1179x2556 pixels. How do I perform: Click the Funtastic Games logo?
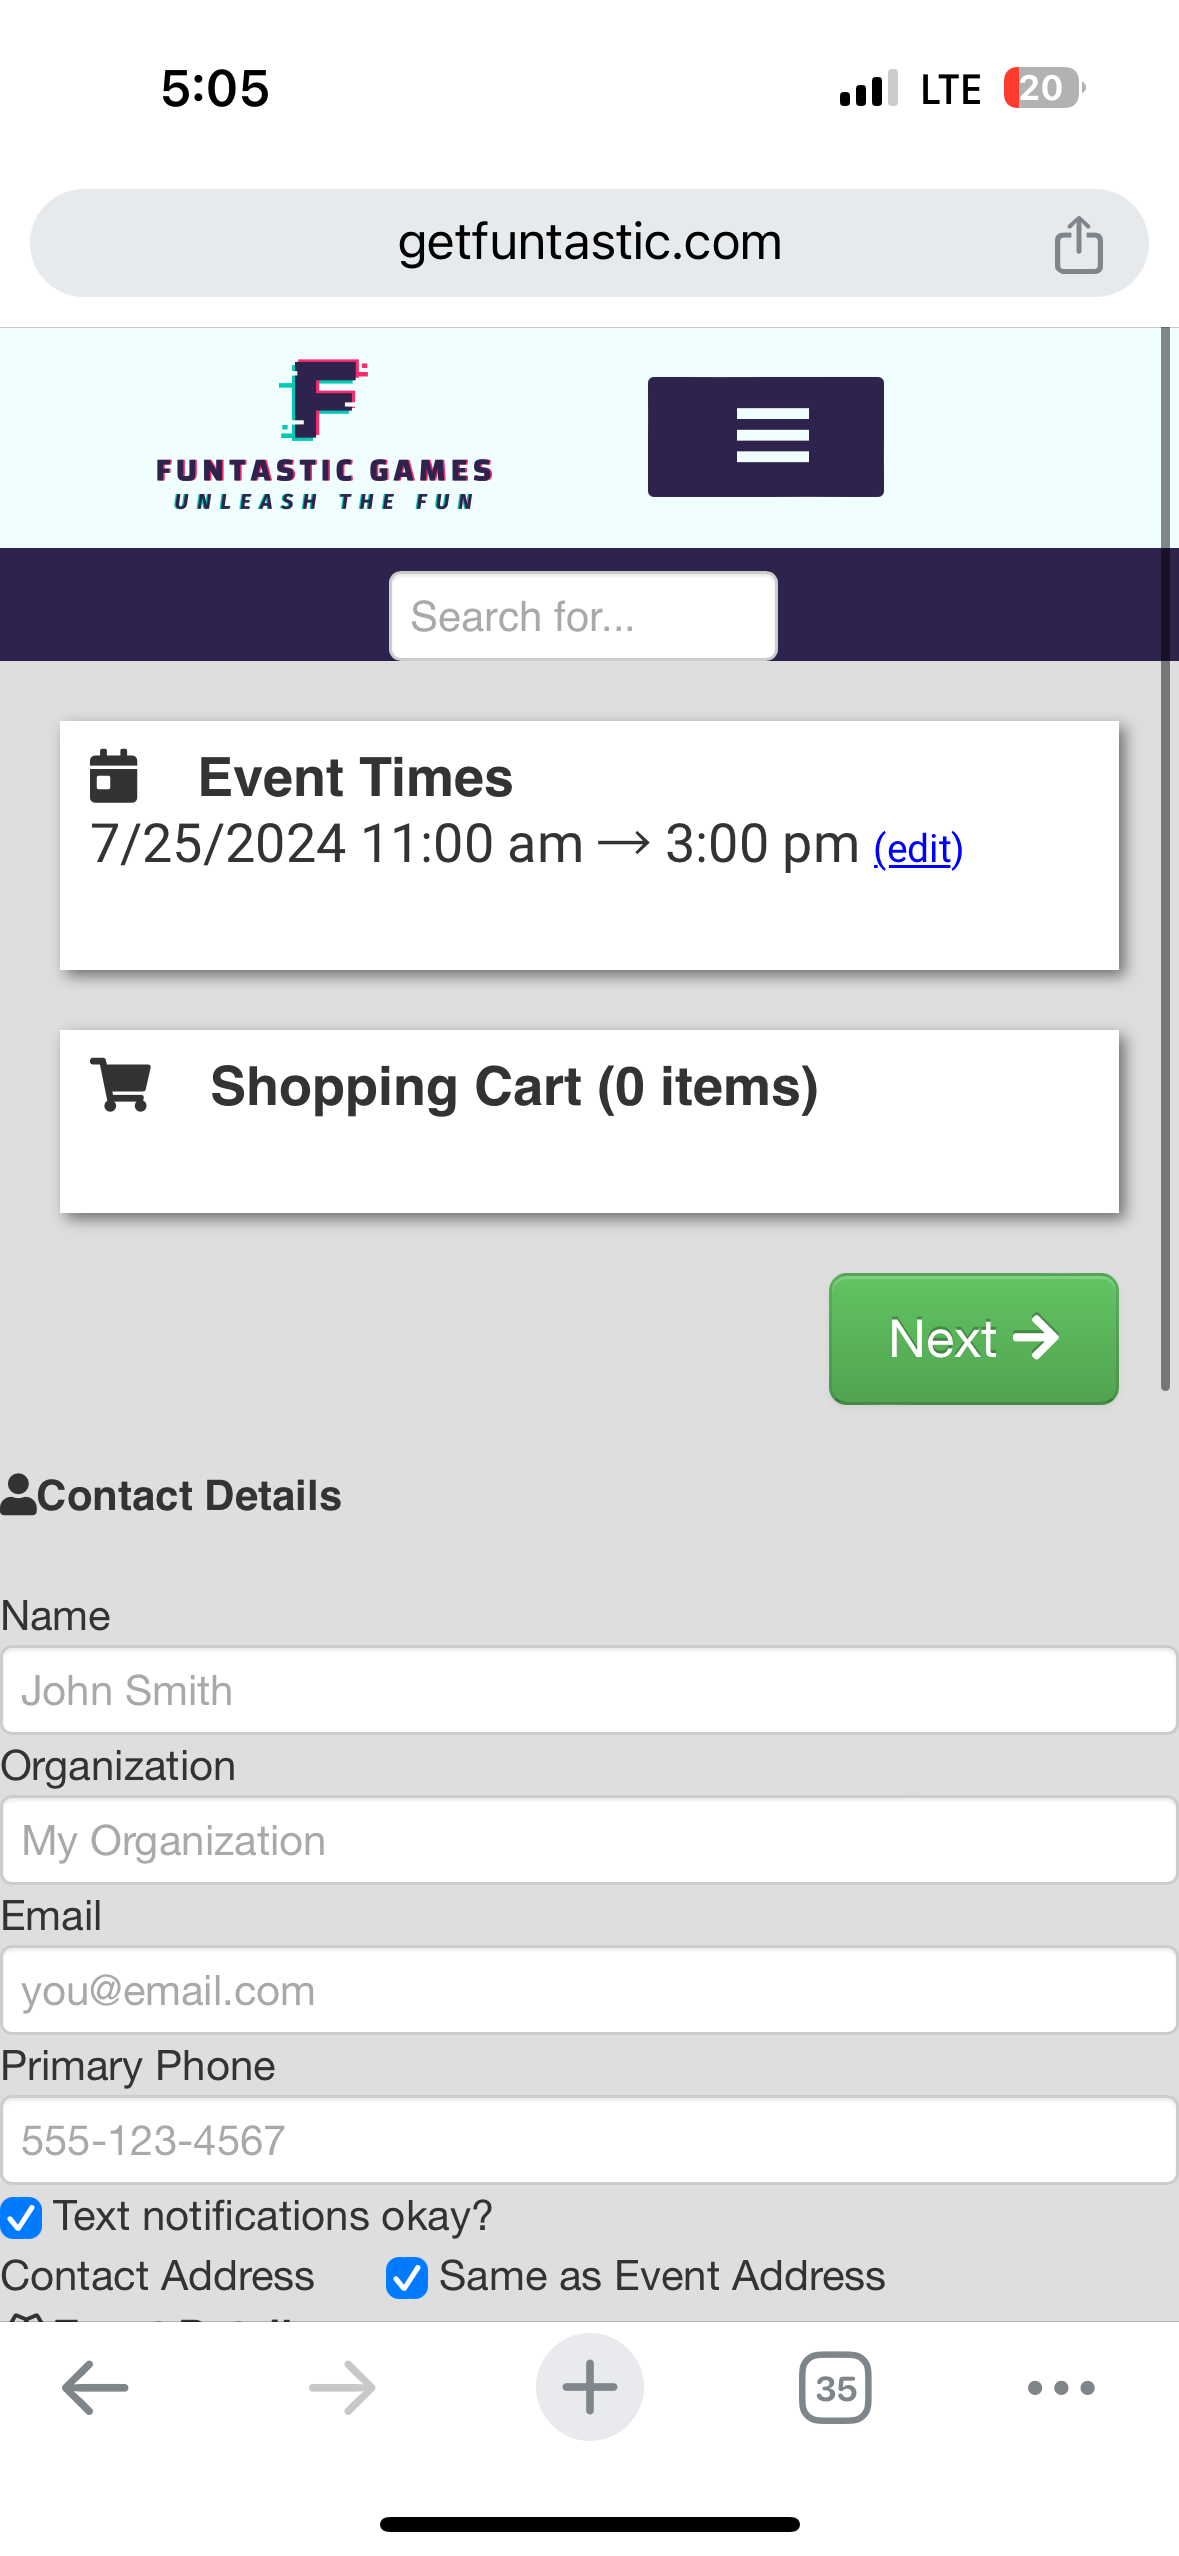tap(324, 436)
